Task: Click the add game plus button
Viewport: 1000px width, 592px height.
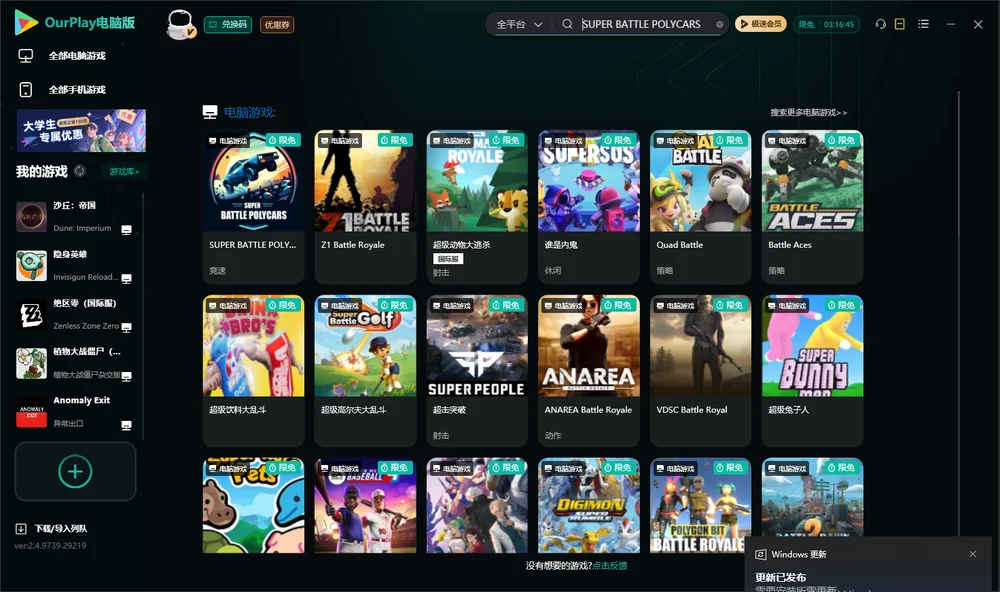Action: click(x=75, y=471)
